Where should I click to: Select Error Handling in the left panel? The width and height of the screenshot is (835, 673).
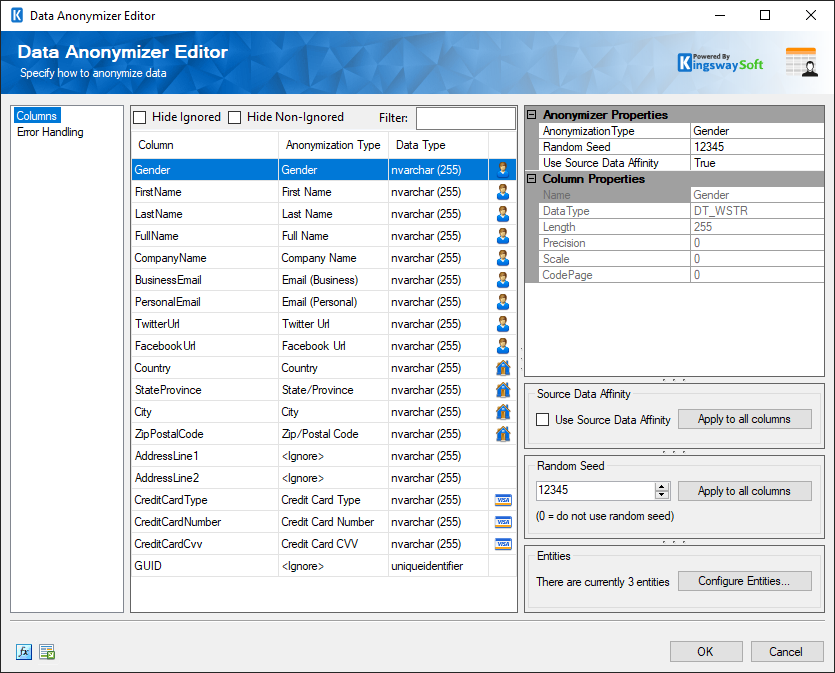50,131
